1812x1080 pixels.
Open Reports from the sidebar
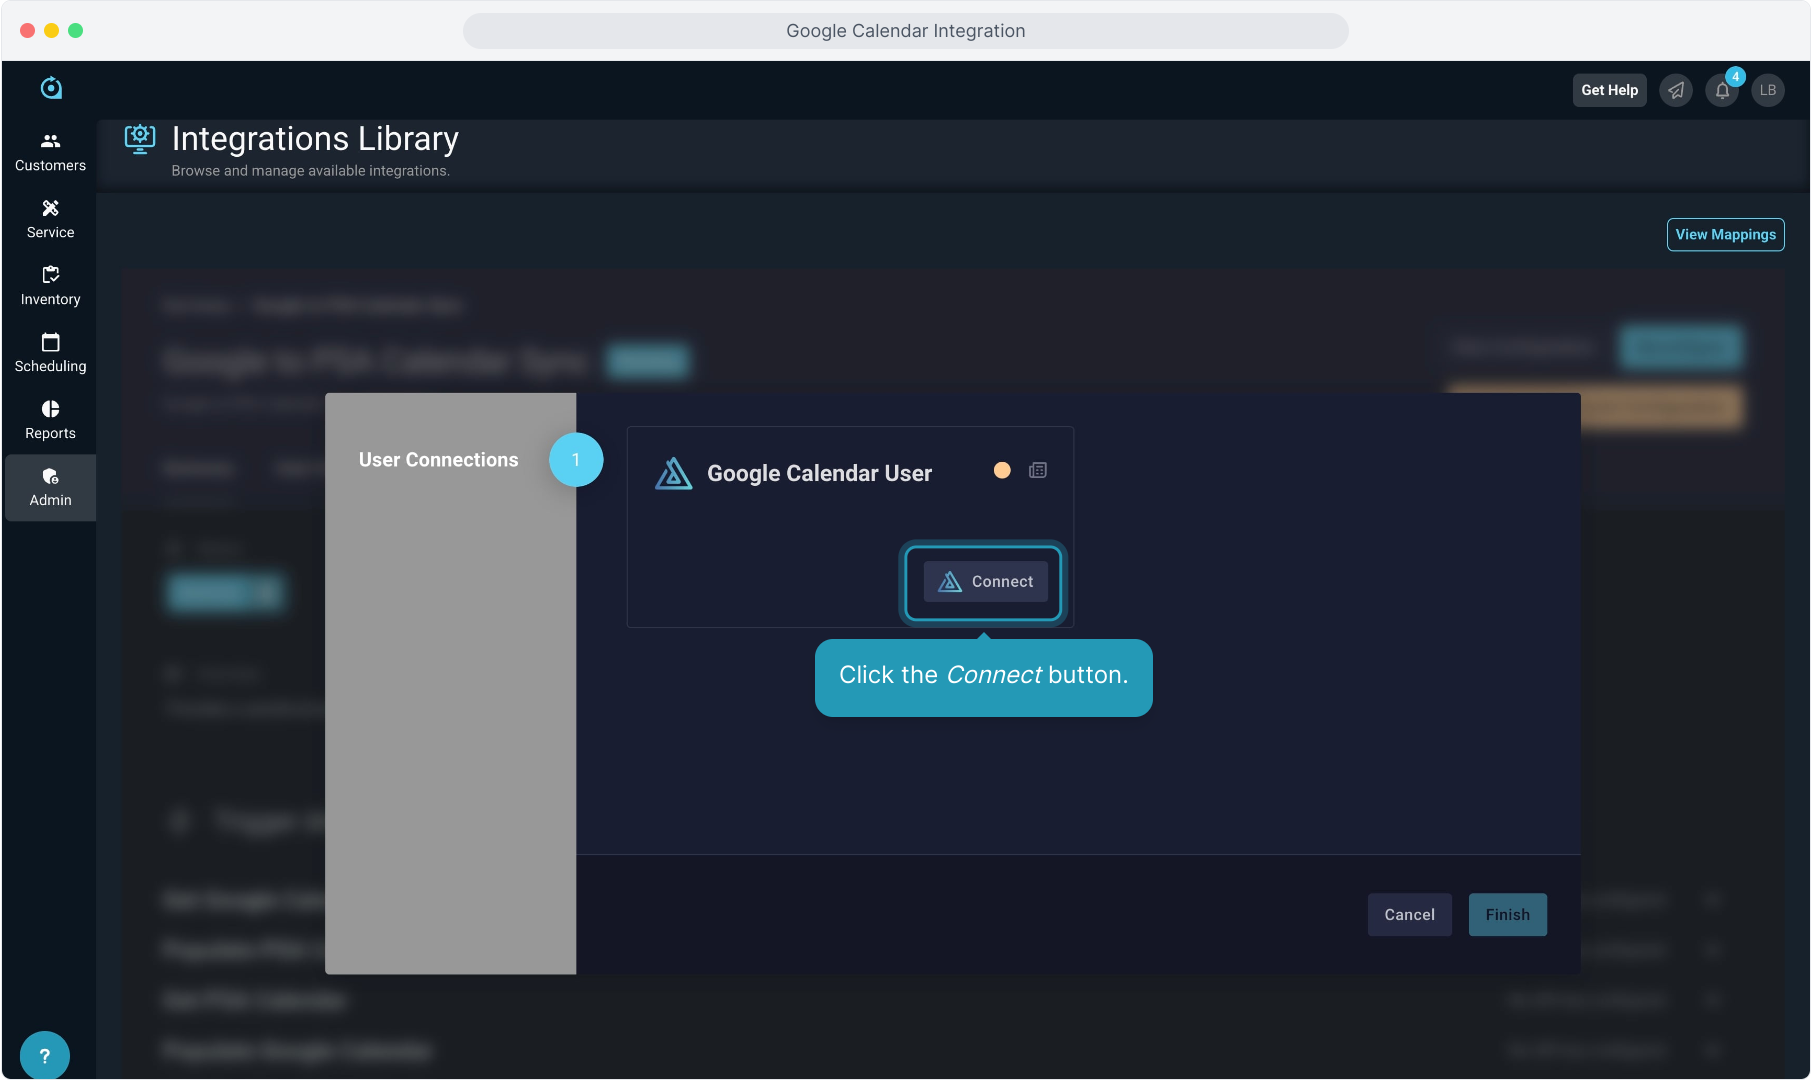[x=50, y=420]
